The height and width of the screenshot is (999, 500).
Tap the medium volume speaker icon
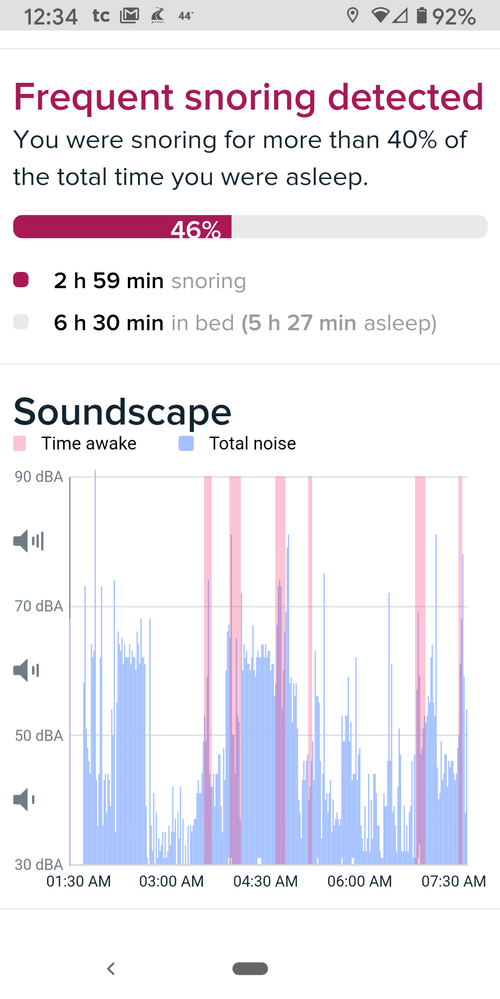pos(25,670)
